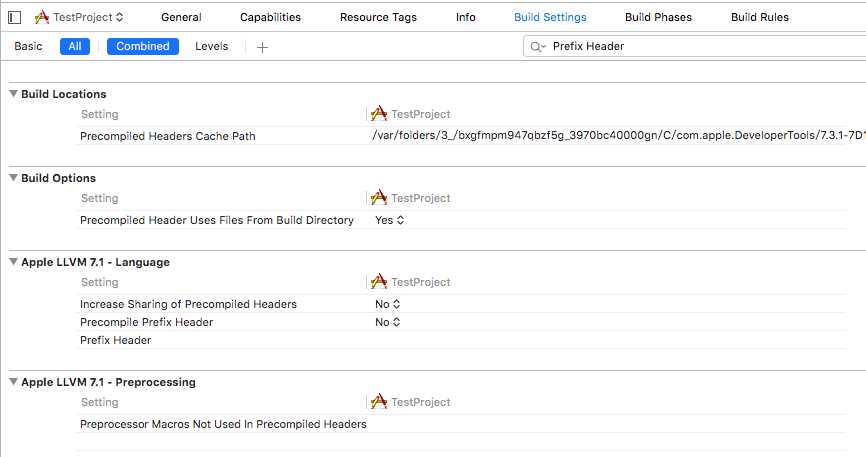The height and width of the screenshot is (457, 866).
Task: Open No popup for Precompile Prefix Header
Action: [387, 322]
